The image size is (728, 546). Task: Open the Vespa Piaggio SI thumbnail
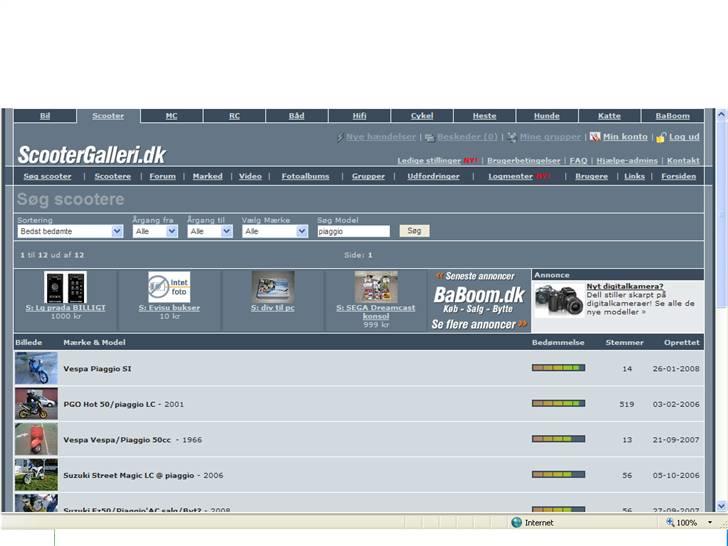click(36, 368)
